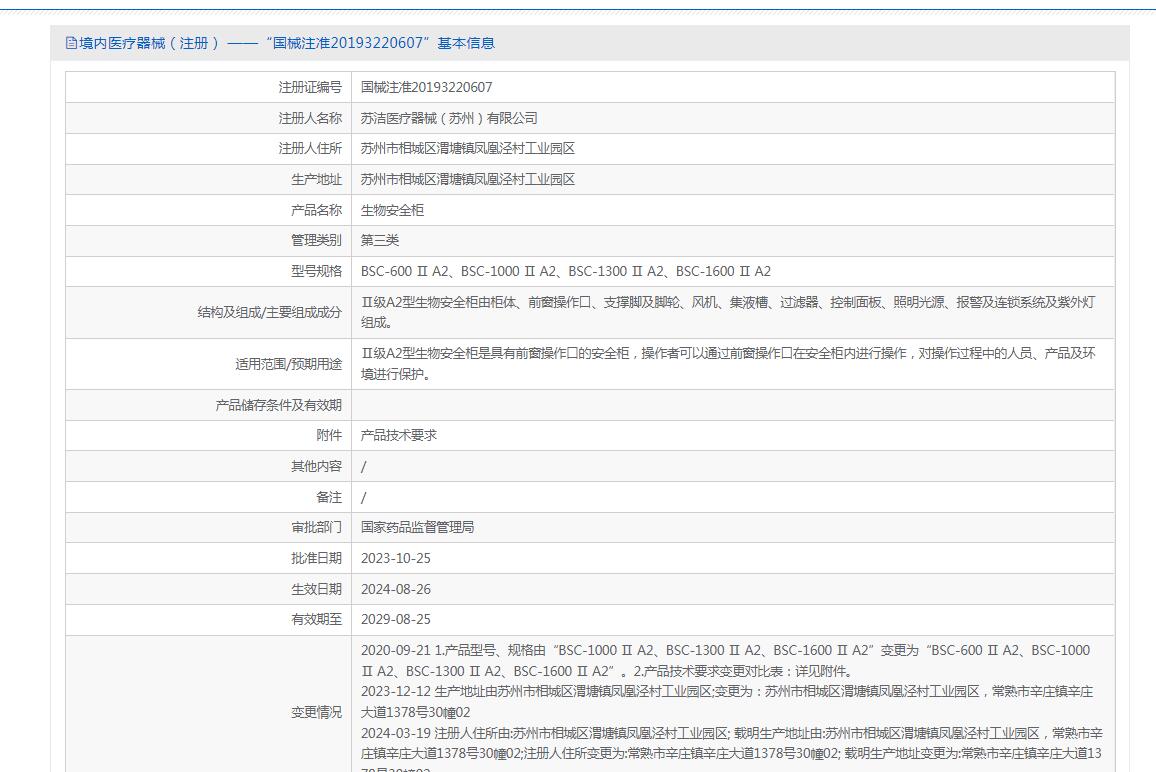
Task: Click the empty 产品储存条件及有效期 value cell
Action: coord(732,405)
